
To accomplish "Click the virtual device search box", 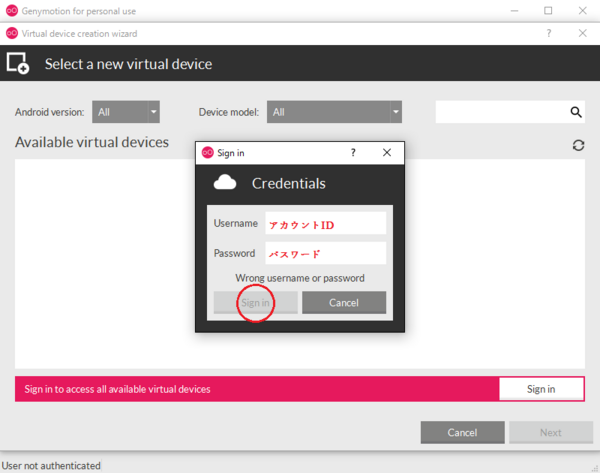I will 502,112.
